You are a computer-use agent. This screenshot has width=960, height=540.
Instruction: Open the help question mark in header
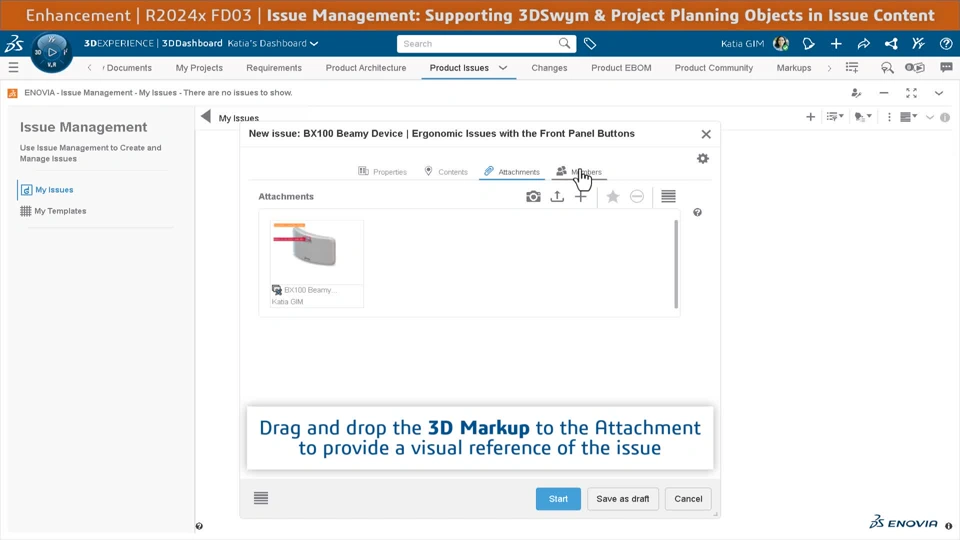pos(946,43)
